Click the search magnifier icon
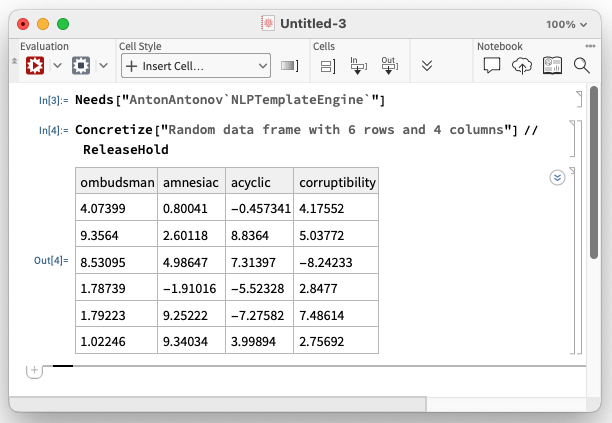 582,66
